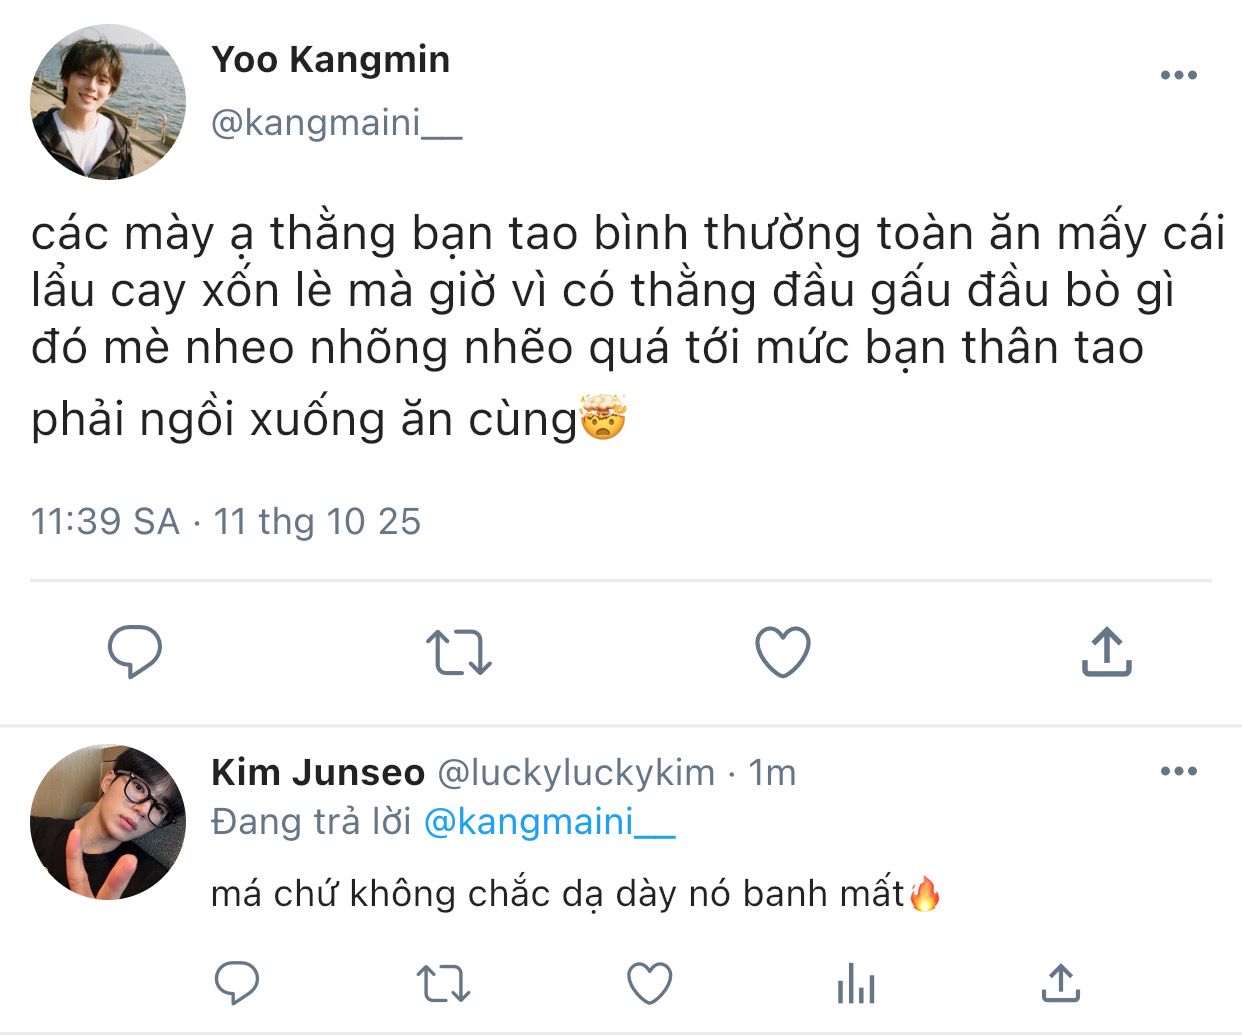Screen dimensions: 1242x1035
Task: Like Yoo Kangmin's main tweet
Action: [x=782, y=651]
